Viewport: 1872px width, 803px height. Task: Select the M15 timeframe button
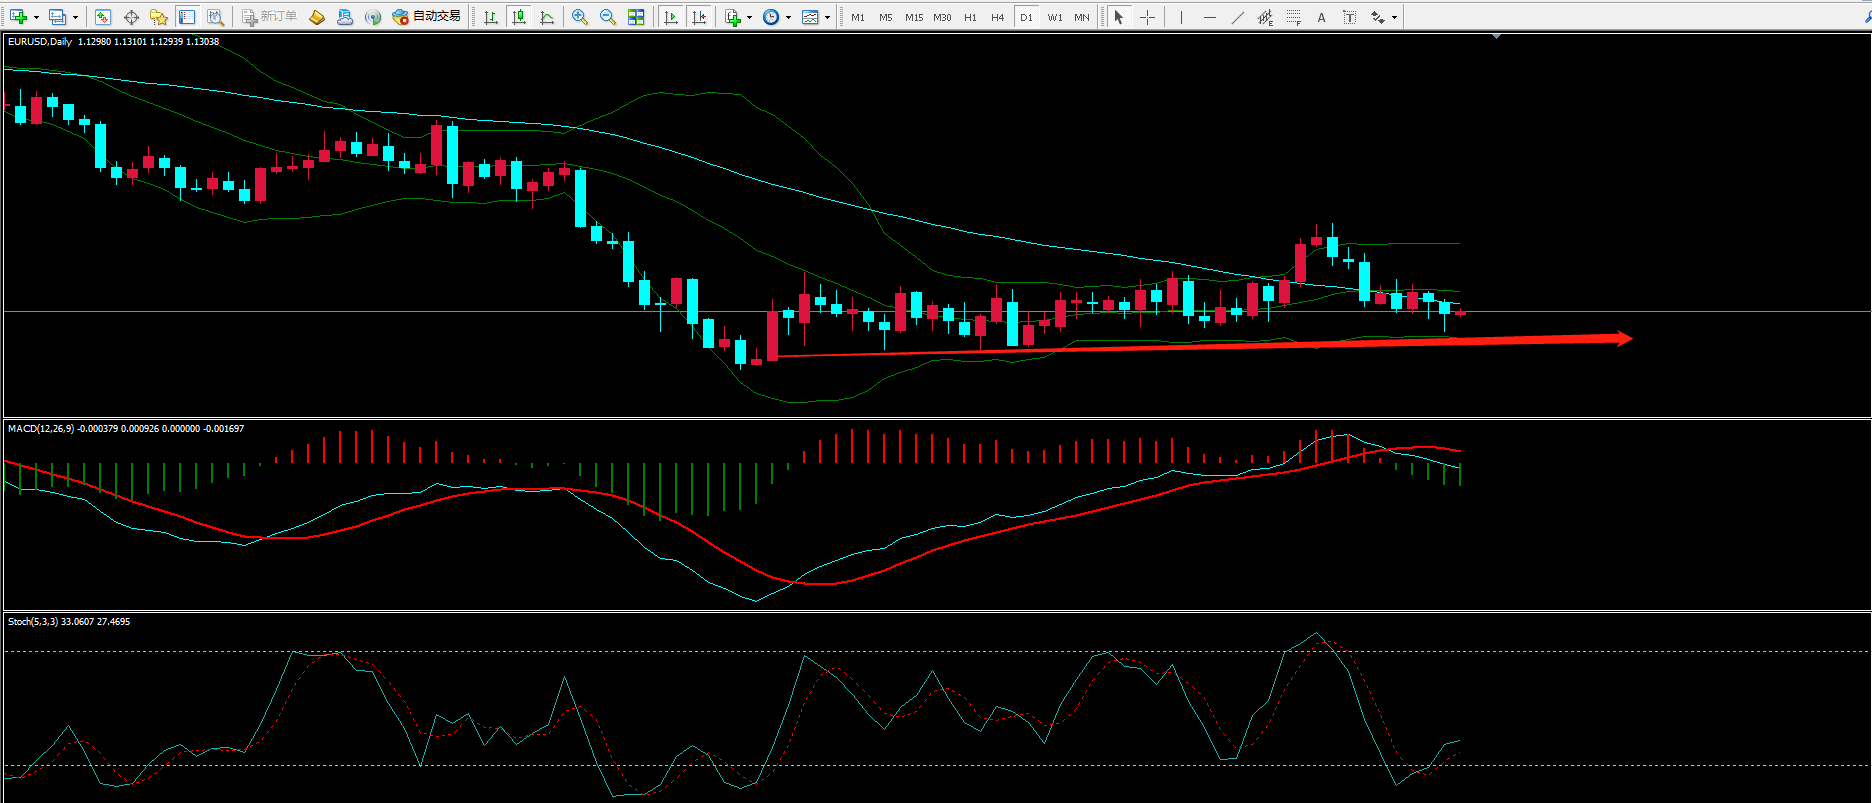tap(913, 17)
